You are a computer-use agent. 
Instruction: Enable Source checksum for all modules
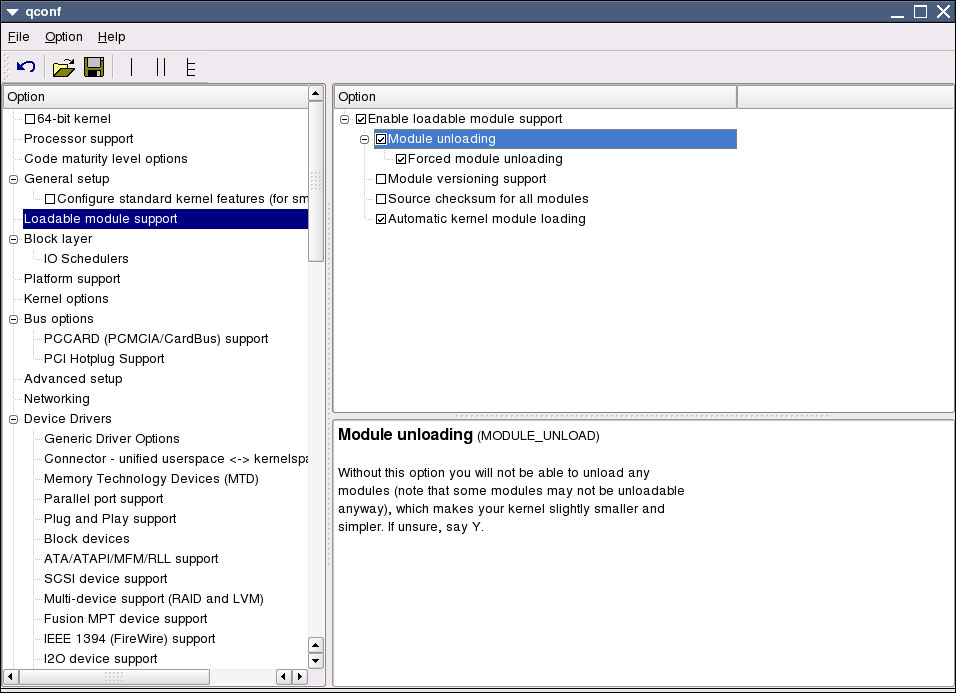(x=381, y=199)
